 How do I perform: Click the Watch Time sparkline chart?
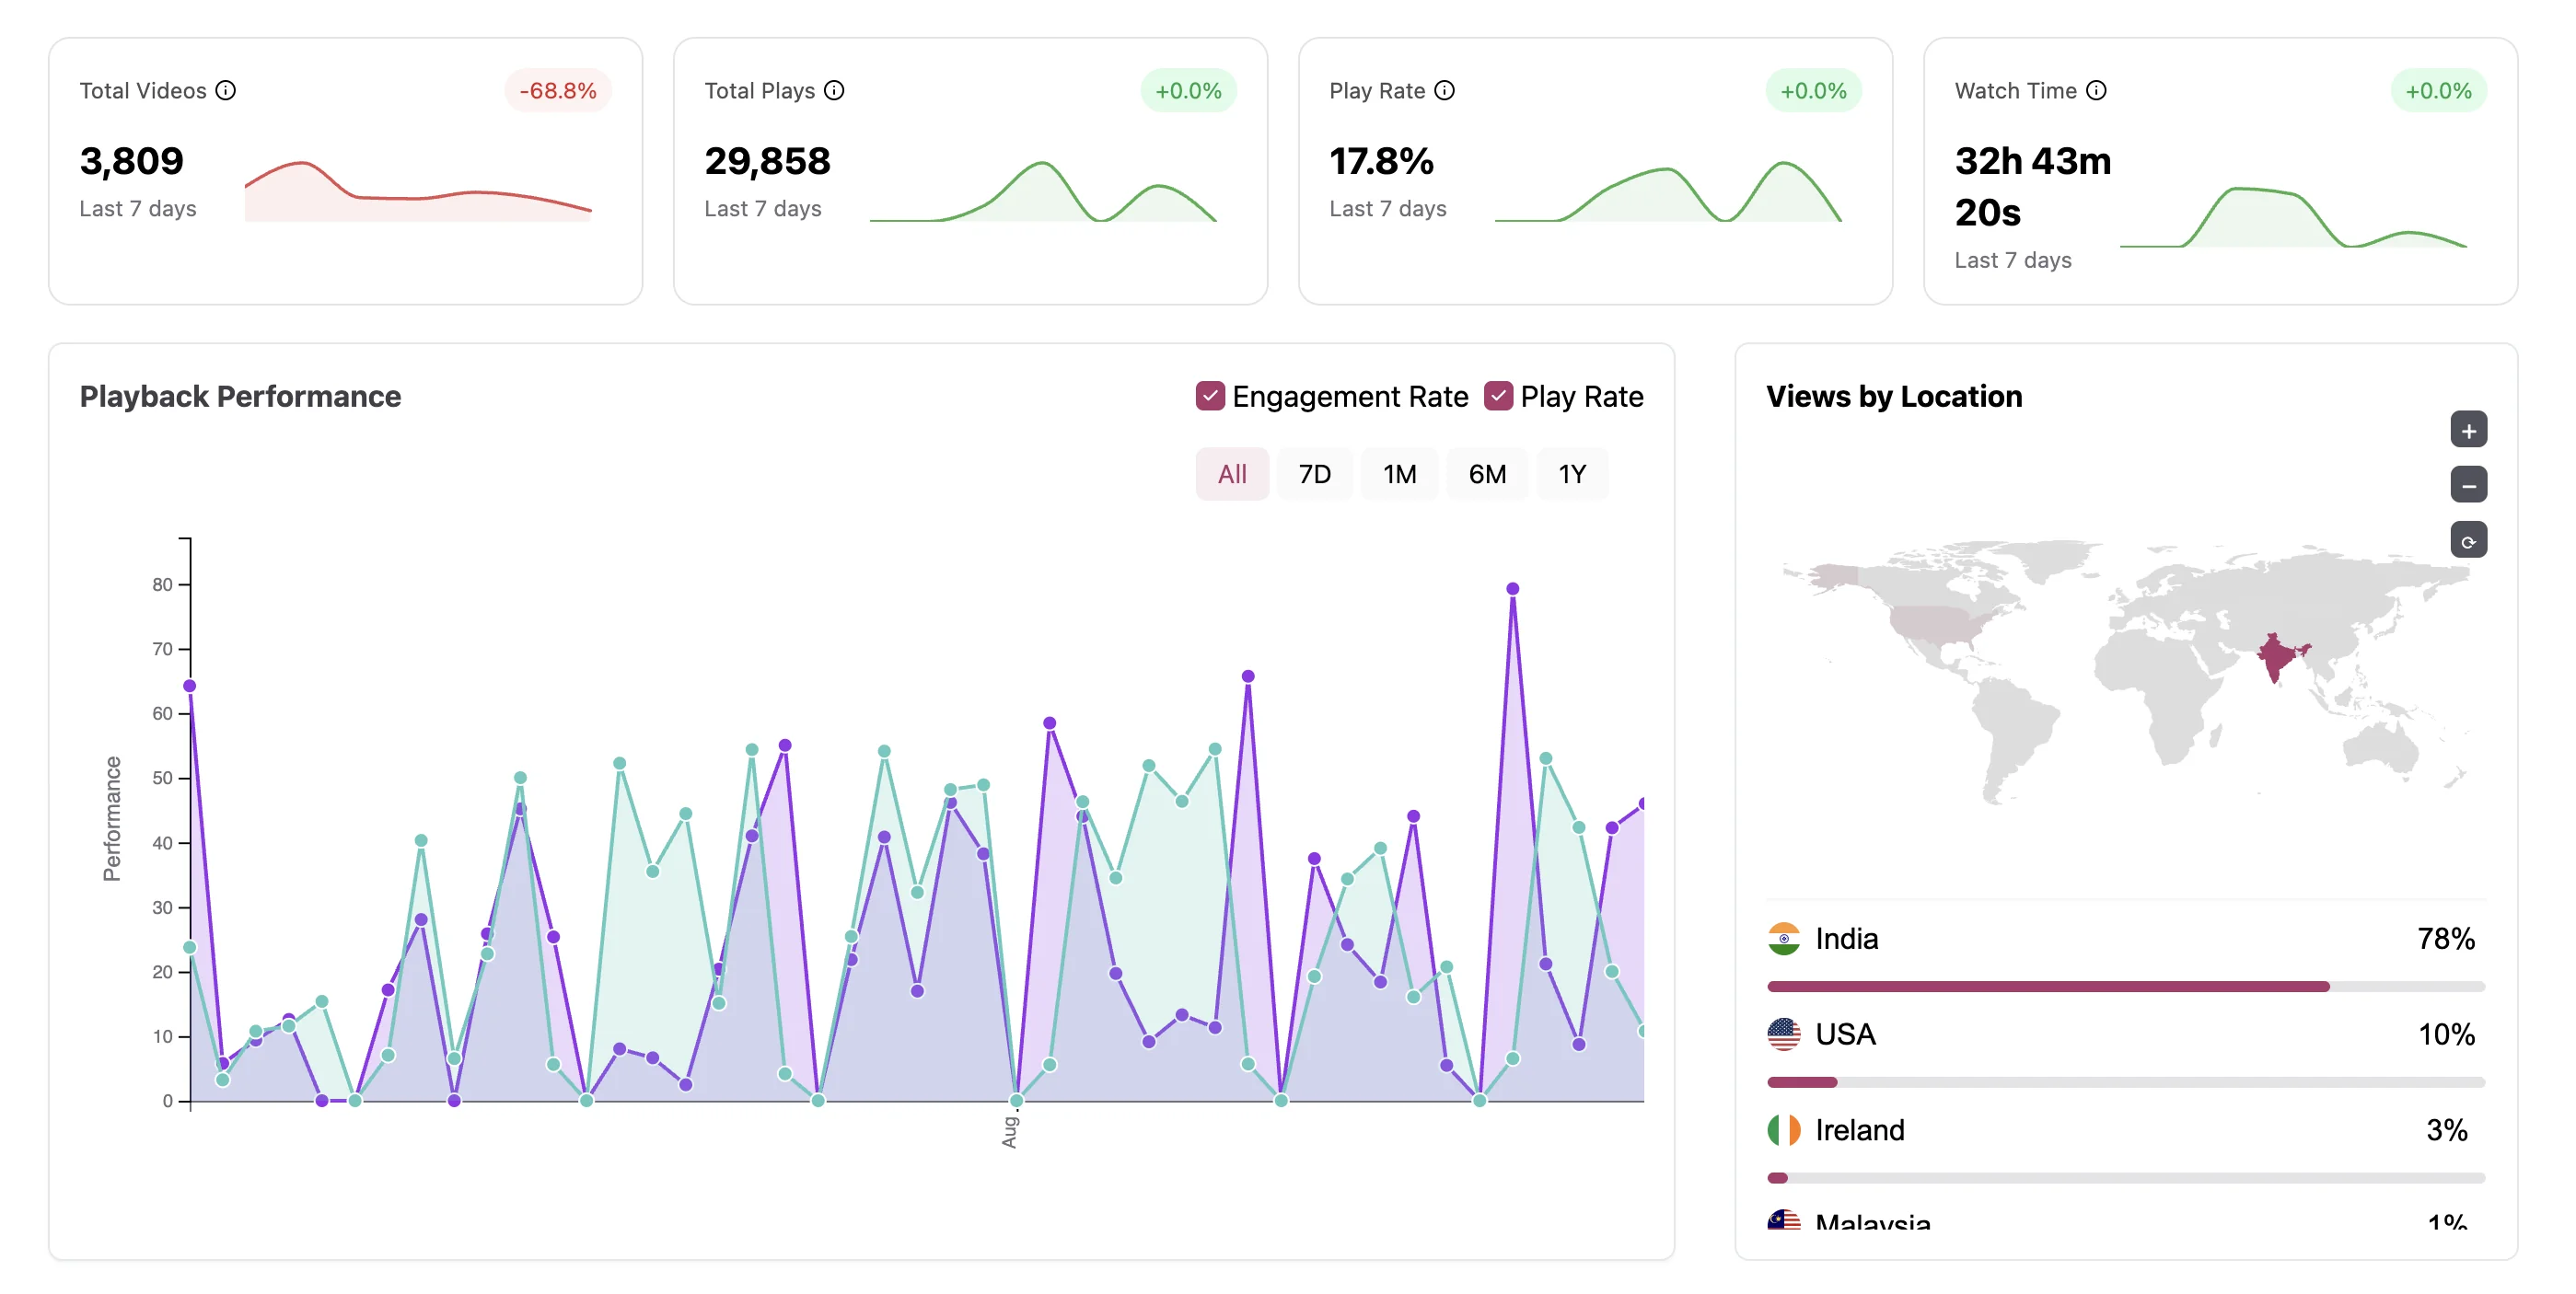(x=2293, y=216)
